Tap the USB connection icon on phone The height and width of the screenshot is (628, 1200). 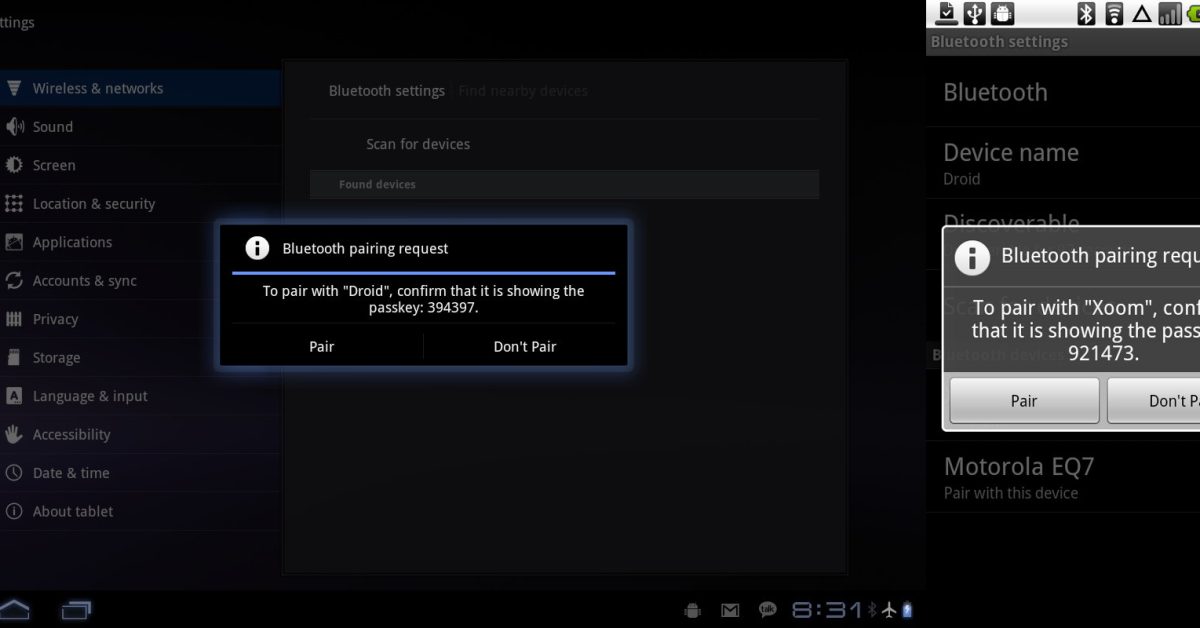974,13
